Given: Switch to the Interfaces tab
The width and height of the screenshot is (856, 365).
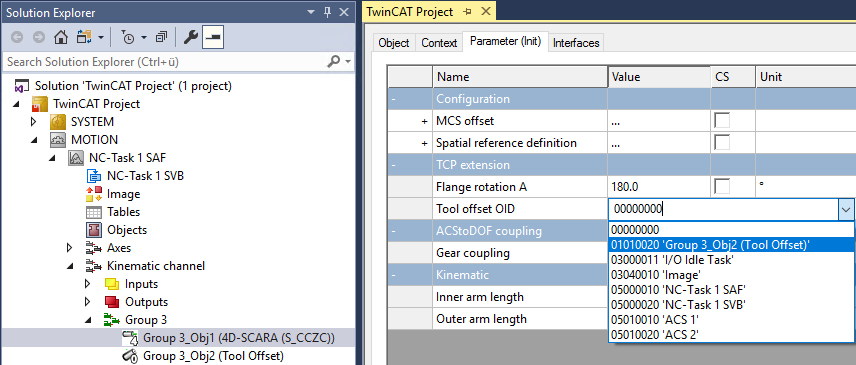Looking at the screenshot, I should pyautogui.click(x=576, y=43).
